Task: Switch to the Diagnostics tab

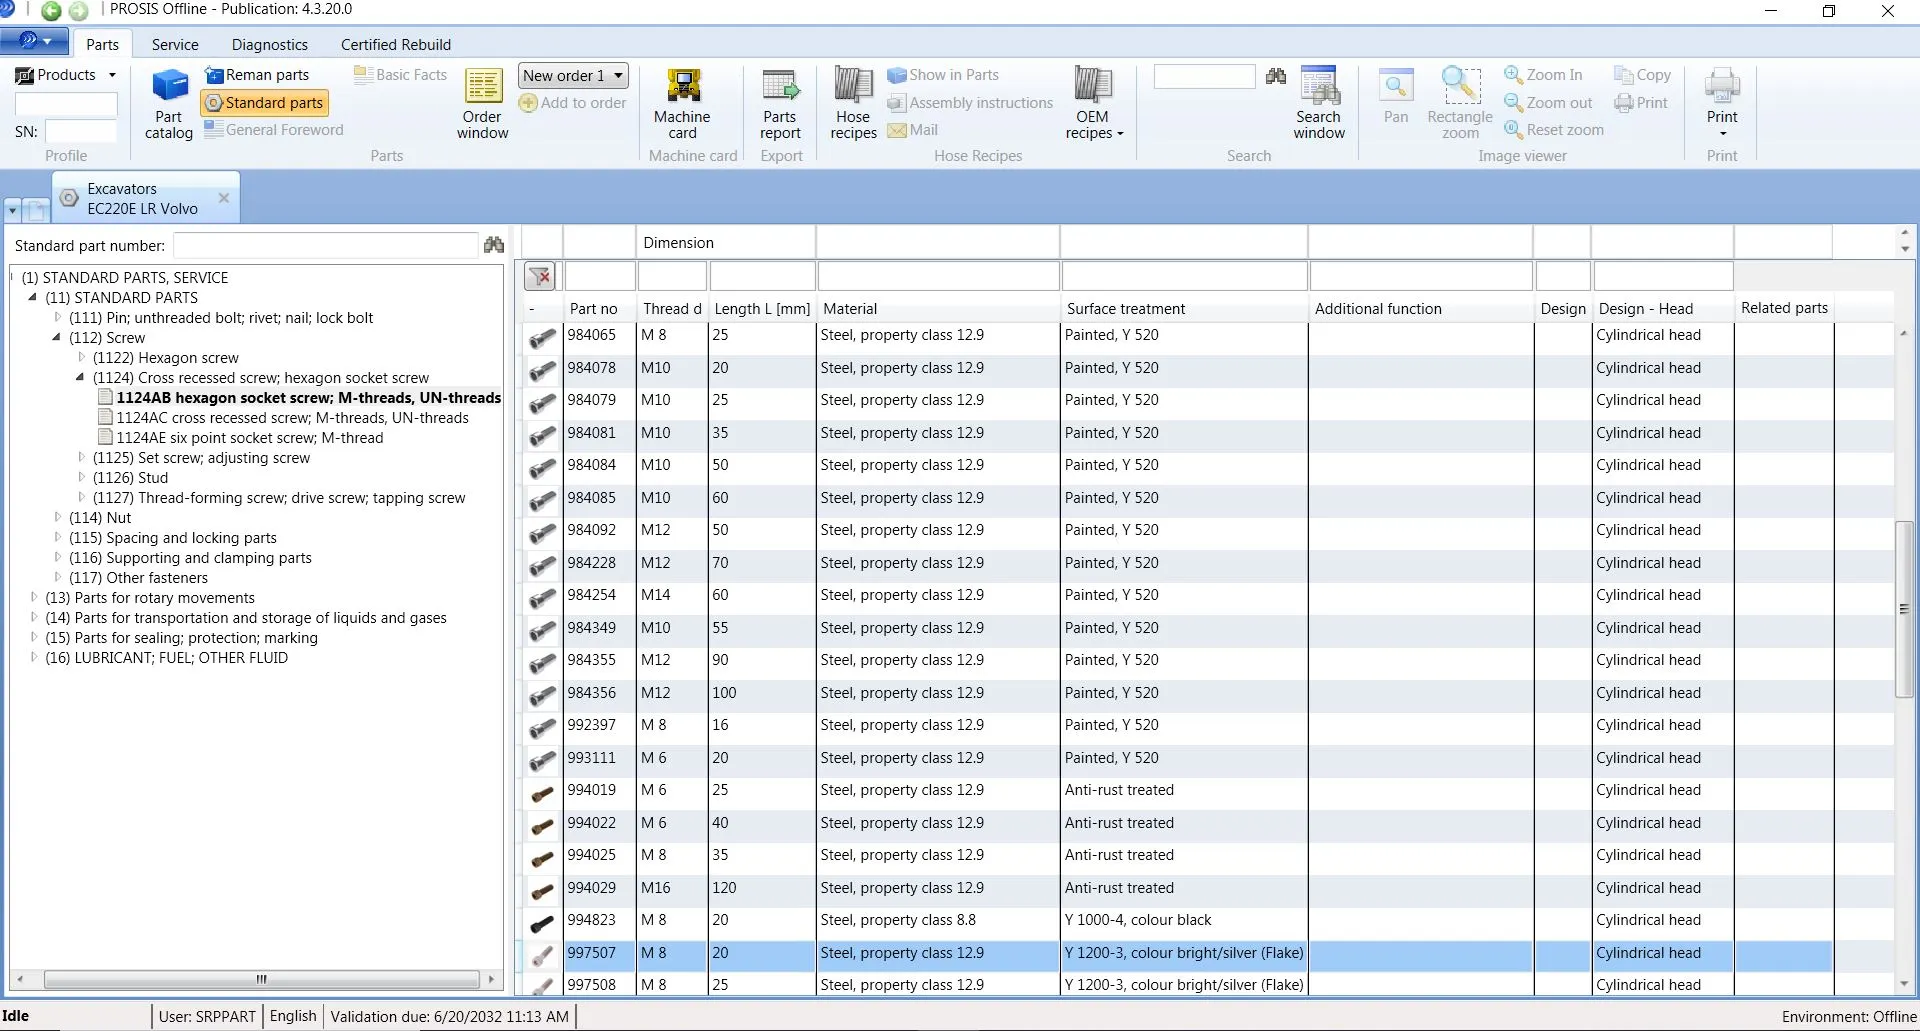Action: (x=269, y=45)
